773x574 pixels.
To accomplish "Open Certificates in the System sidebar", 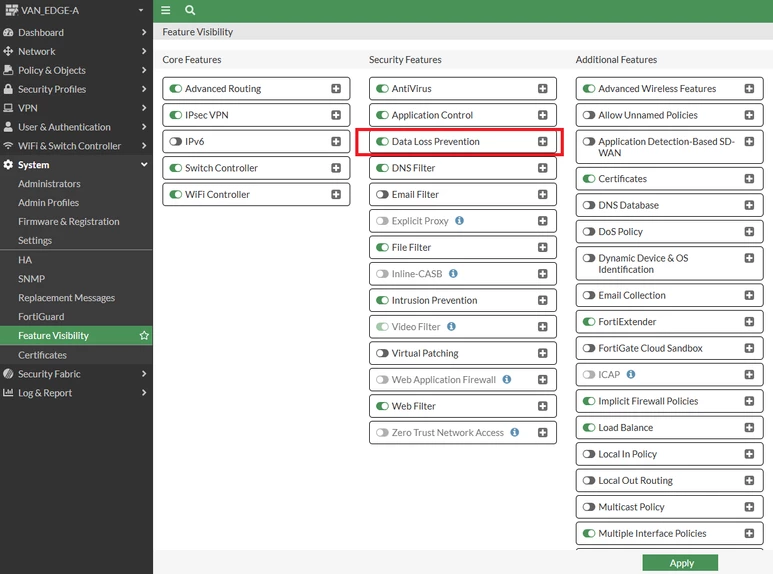I will [x=42, y=355].
